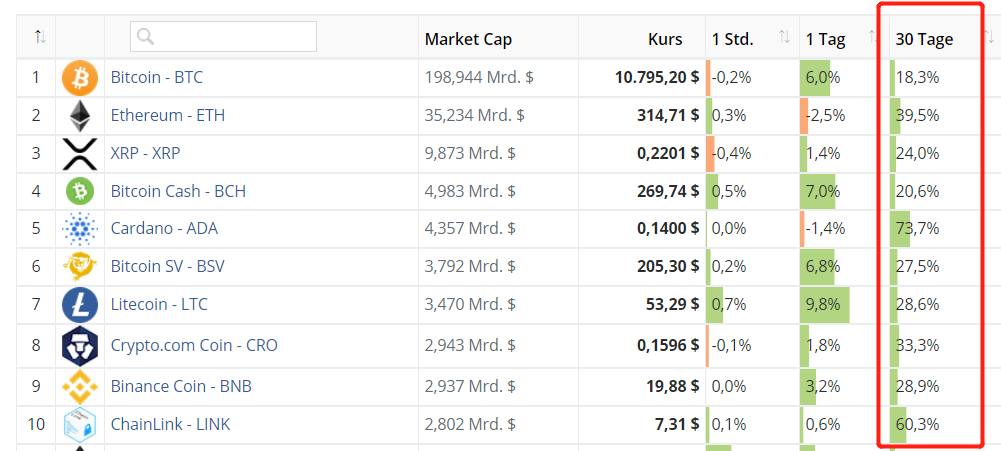Open the Cardano - ADA link
This screenshot has width=1001, height=451.
coord(164,228)
